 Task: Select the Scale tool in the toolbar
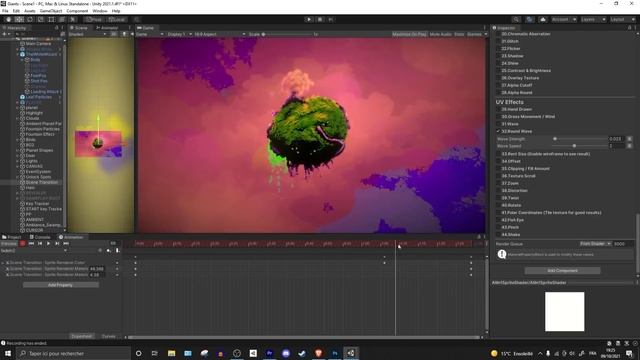[x=40, y=19]
